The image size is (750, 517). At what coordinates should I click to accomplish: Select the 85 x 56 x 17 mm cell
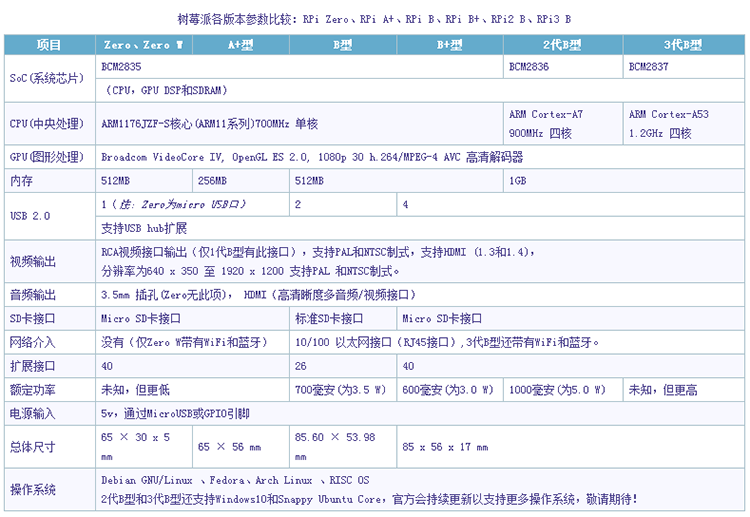570,447
